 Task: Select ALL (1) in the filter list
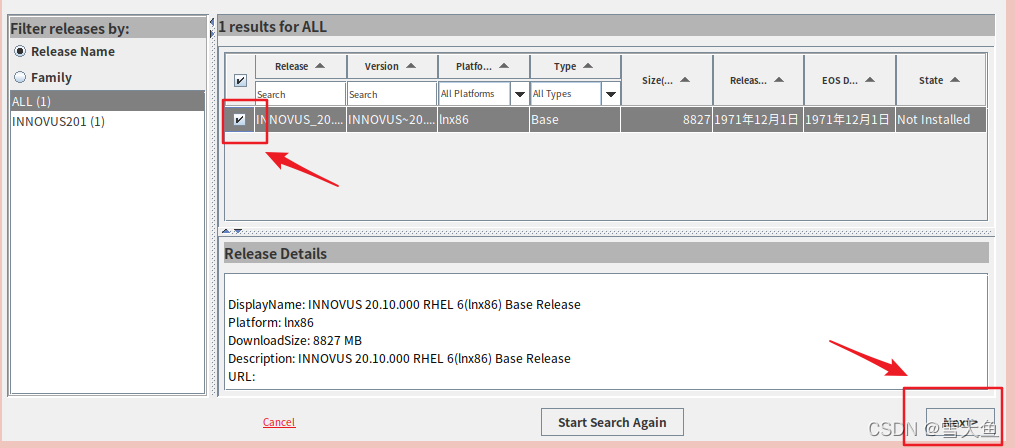point(107,102)
